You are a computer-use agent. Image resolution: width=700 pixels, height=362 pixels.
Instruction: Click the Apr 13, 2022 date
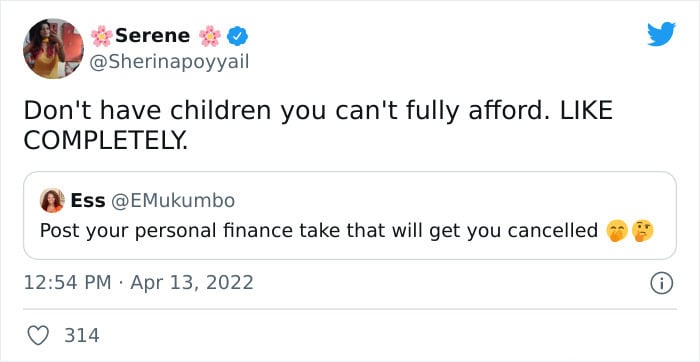point(192,283)
